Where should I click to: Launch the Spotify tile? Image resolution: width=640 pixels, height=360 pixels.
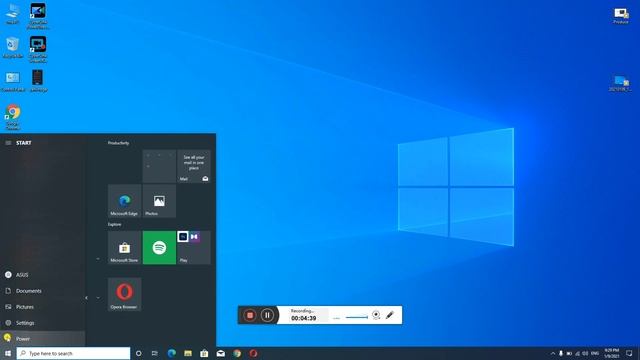pyautogui.click(x=159, y=247)
